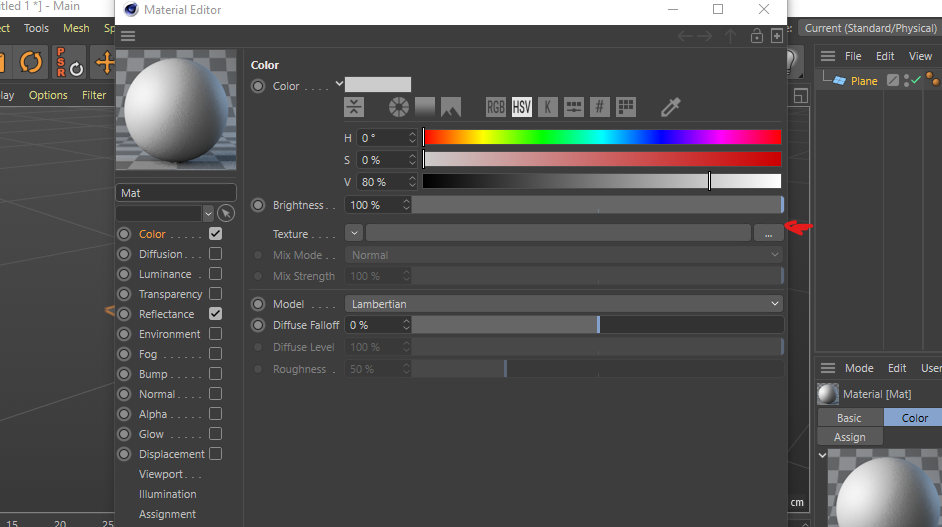Collapse the material preview in Attribute Manager
Image resolution: width=942 pixels, height=527 pixels.
822,455
